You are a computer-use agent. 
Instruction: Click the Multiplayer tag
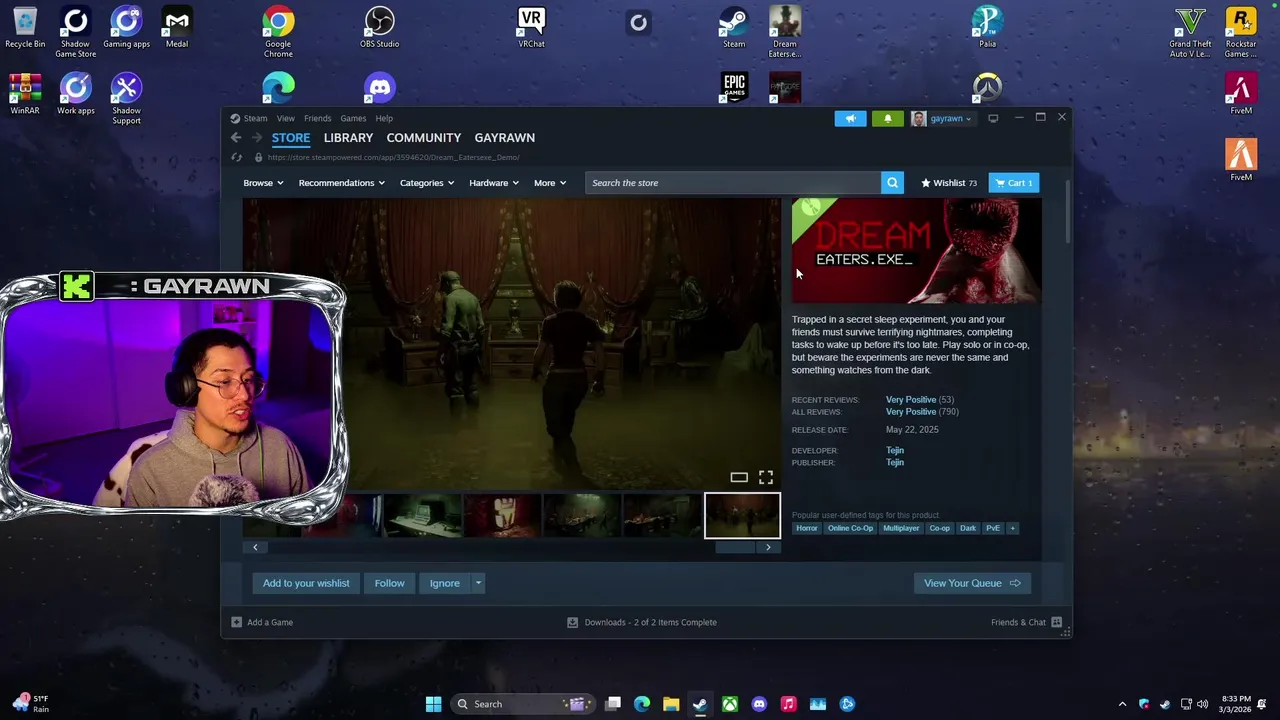coord(901,528)
